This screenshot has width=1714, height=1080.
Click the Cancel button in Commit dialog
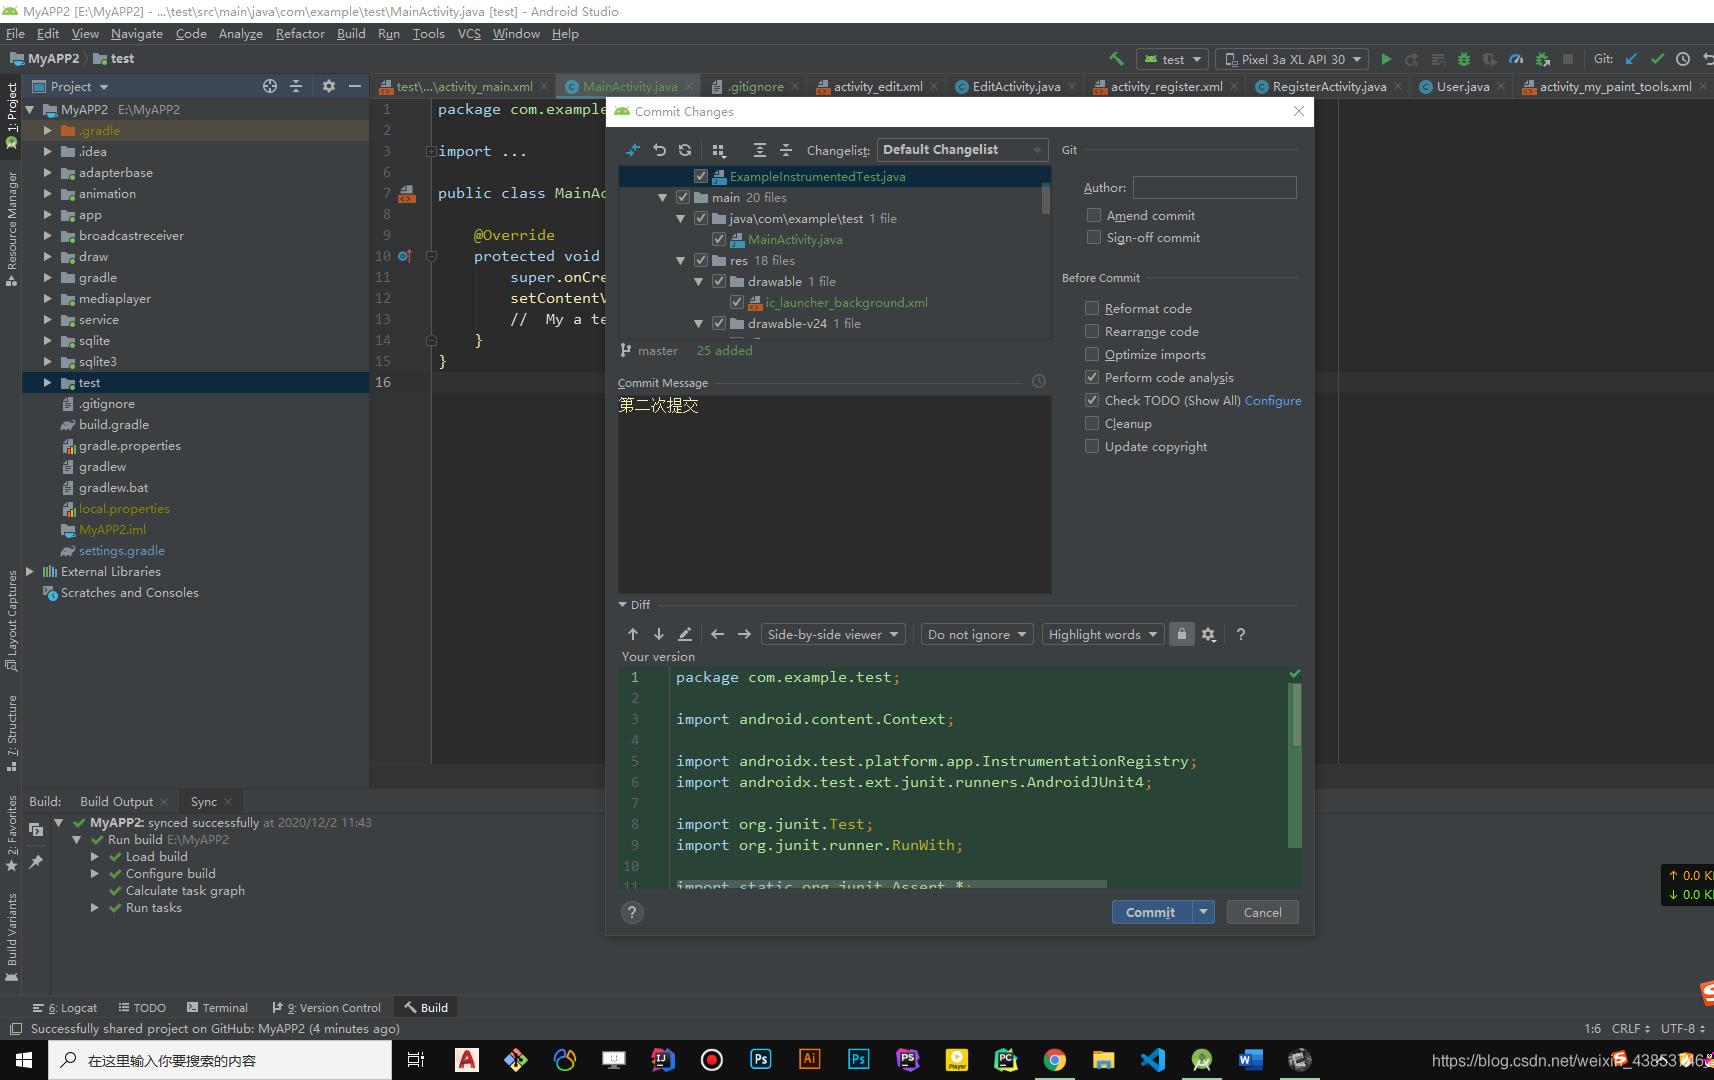click(1262, 912)
